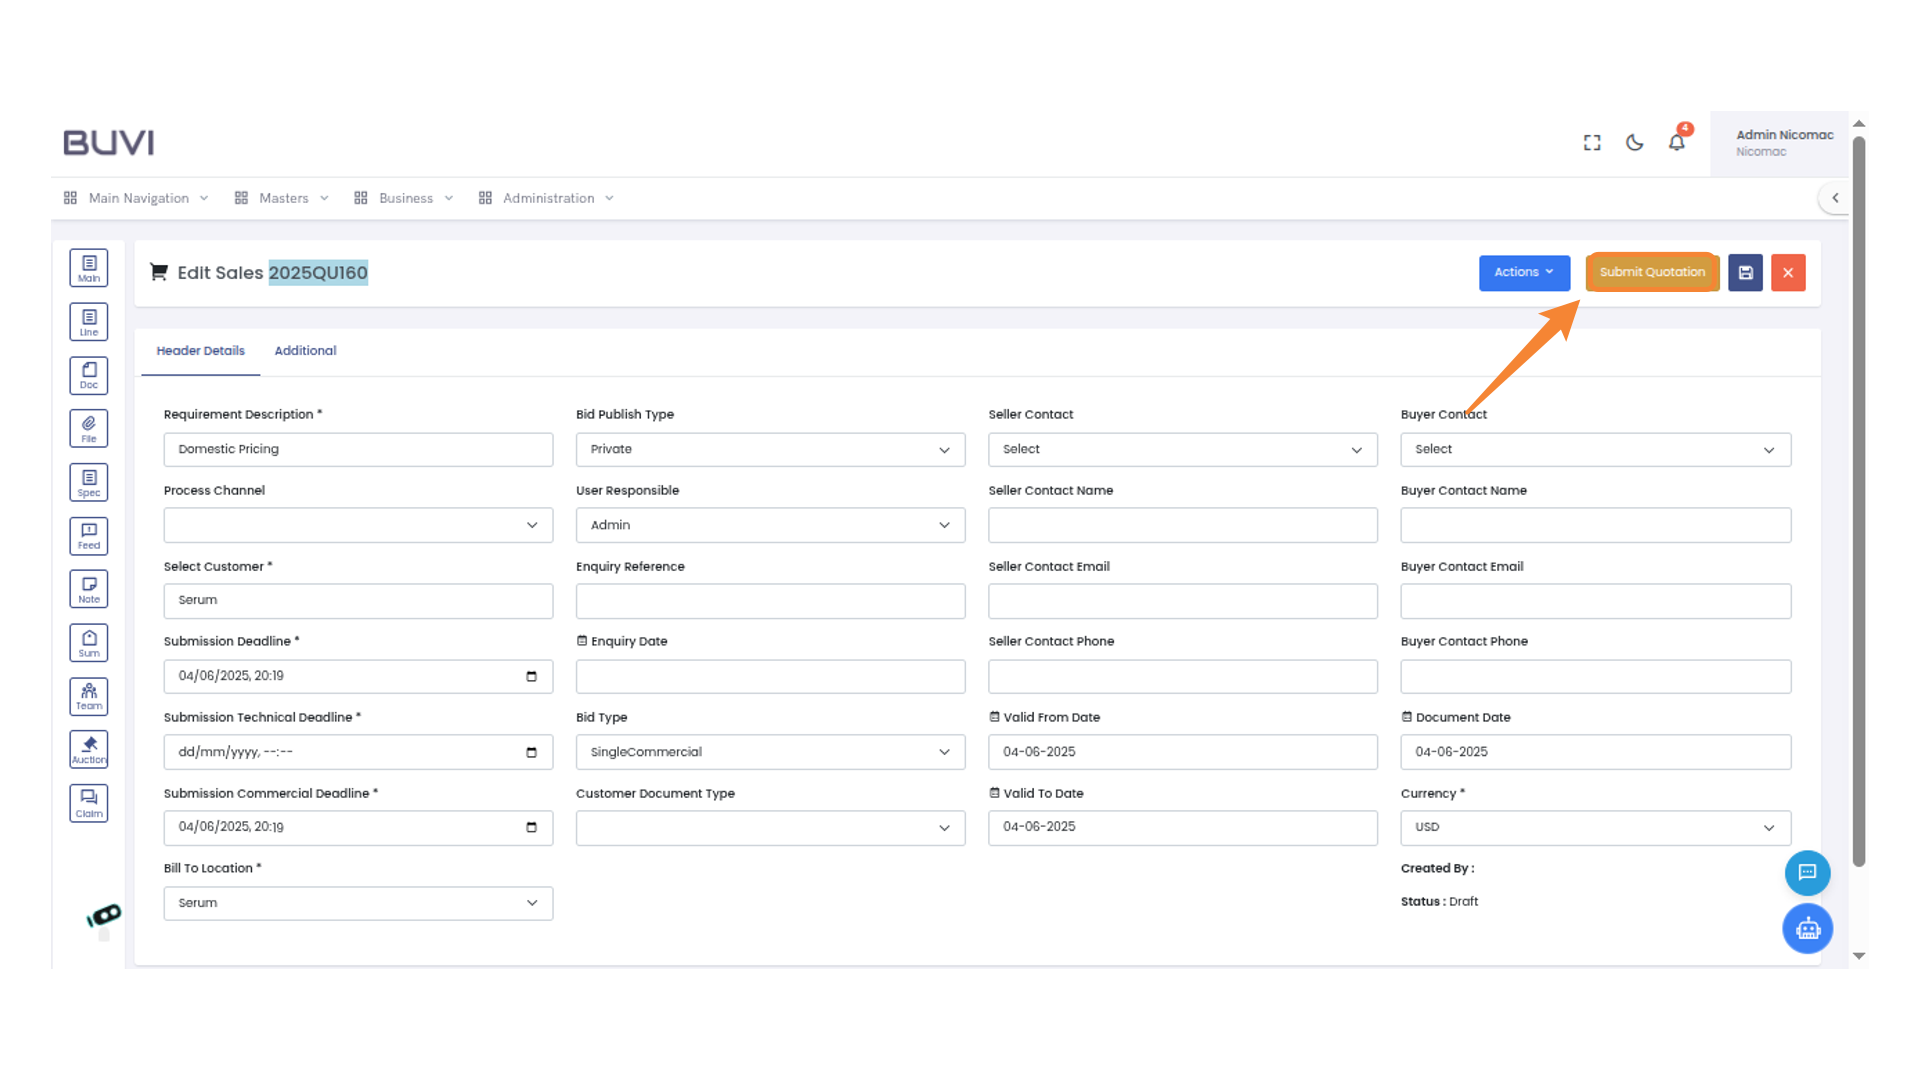Viewport: 1920px width, 1080px height.
Task: Open the Team sidebar icon
Action: click(x=89, y=696)
